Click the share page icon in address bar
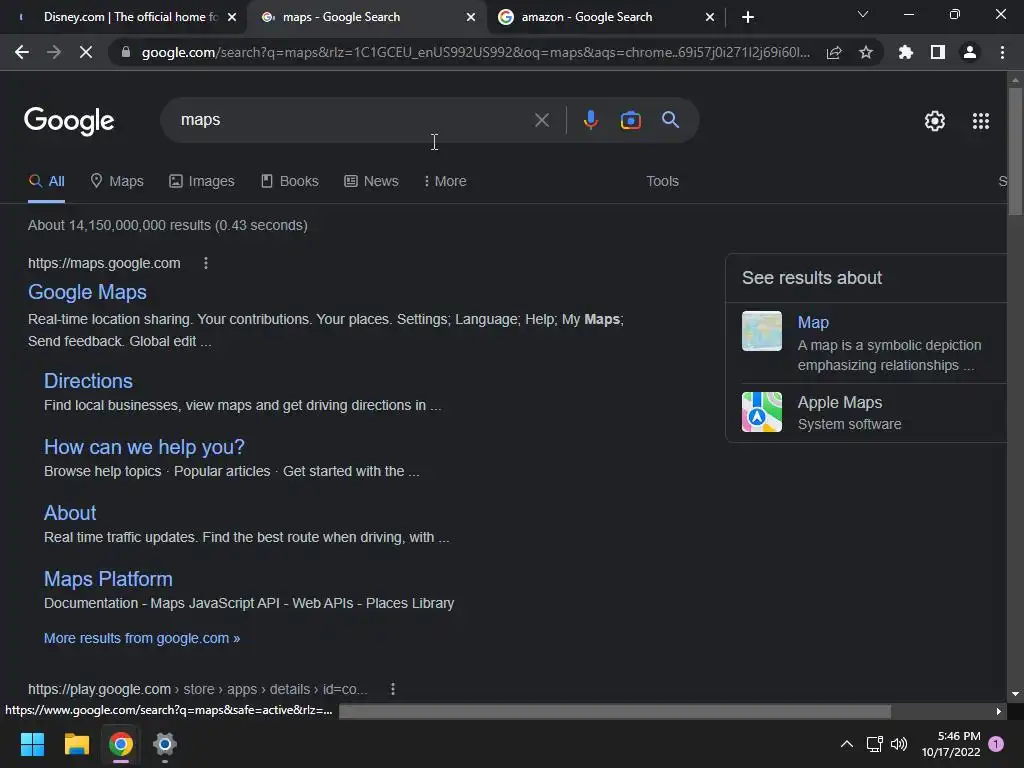This screenshot has width=1024, height=768. coord(834,52)
